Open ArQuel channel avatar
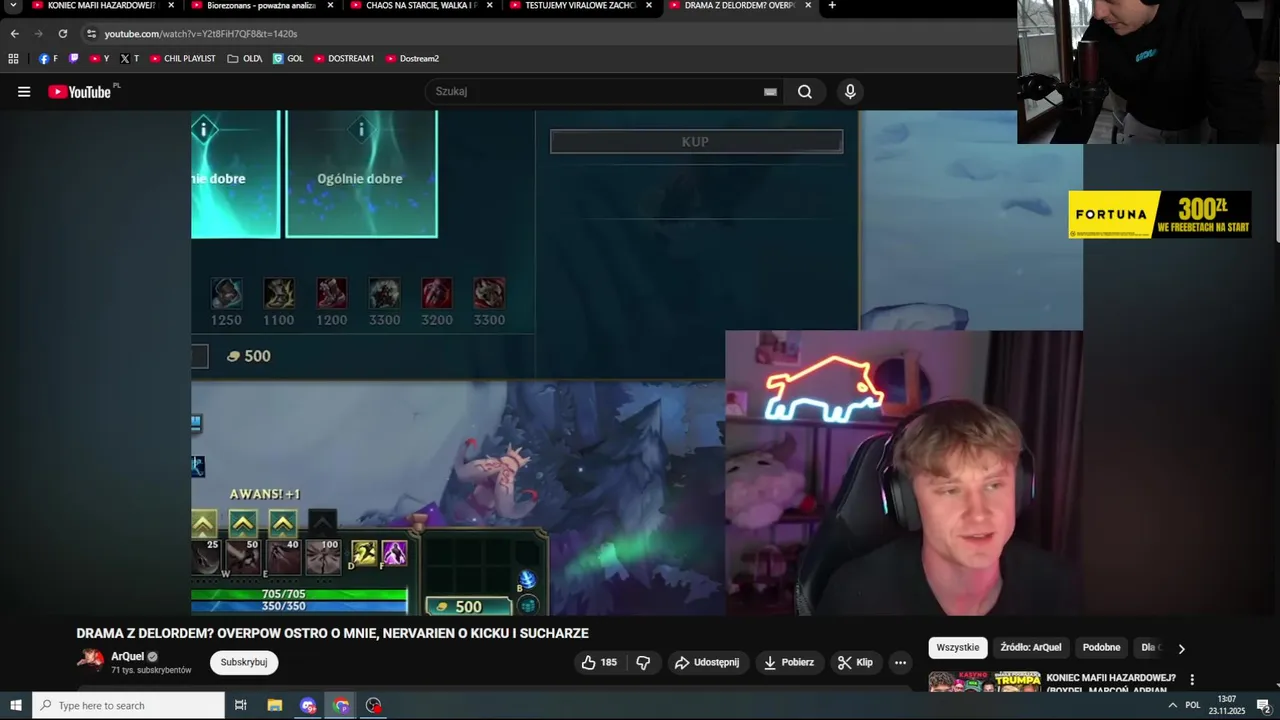This screenshot has width=1280, height=720. click(x=90, y=661)
